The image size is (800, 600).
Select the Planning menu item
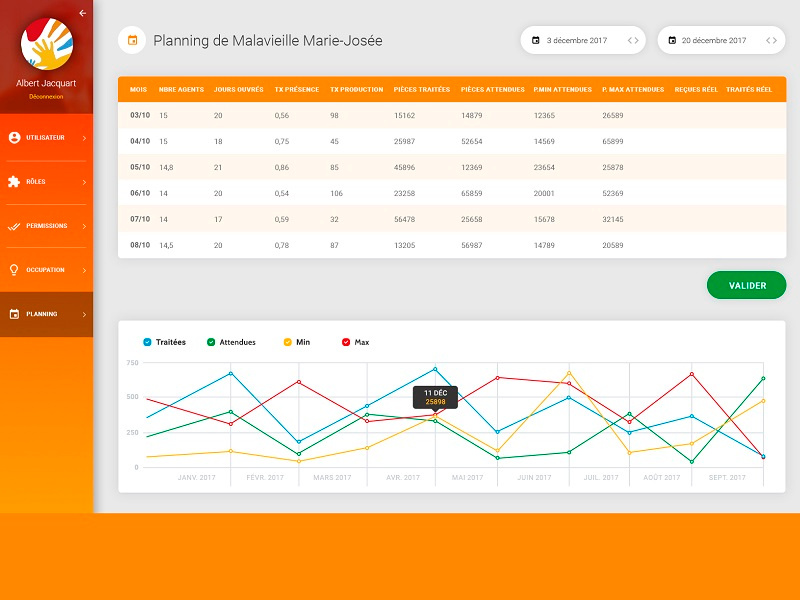(42, 314)
